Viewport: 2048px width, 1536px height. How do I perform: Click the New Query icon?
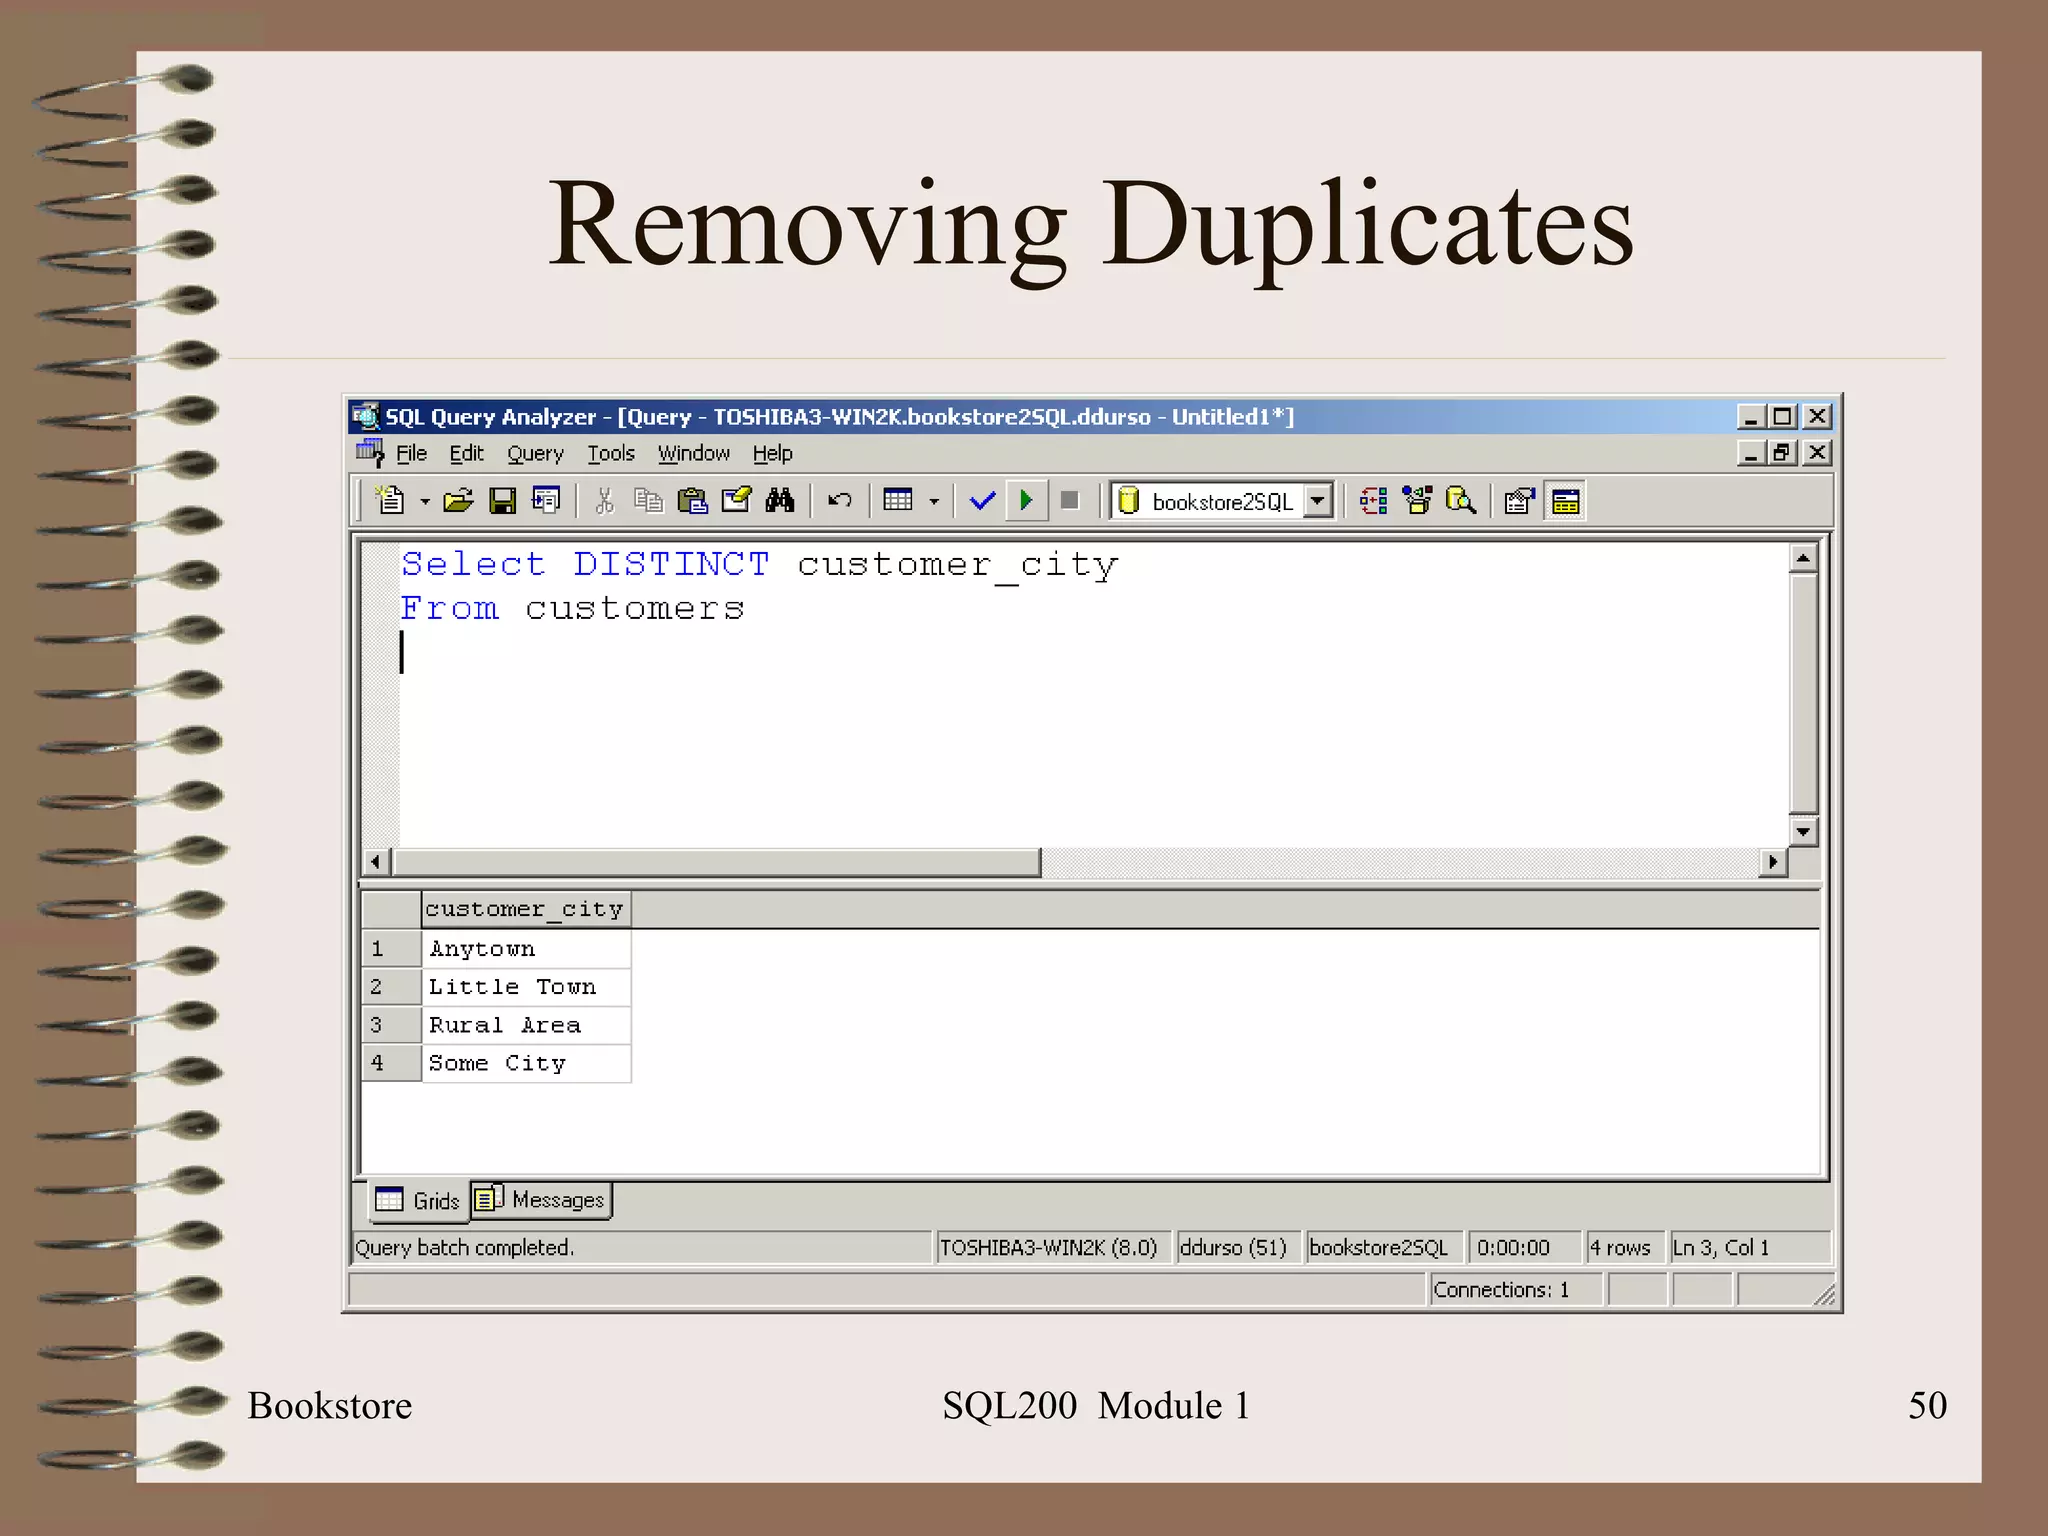point(389,500)
